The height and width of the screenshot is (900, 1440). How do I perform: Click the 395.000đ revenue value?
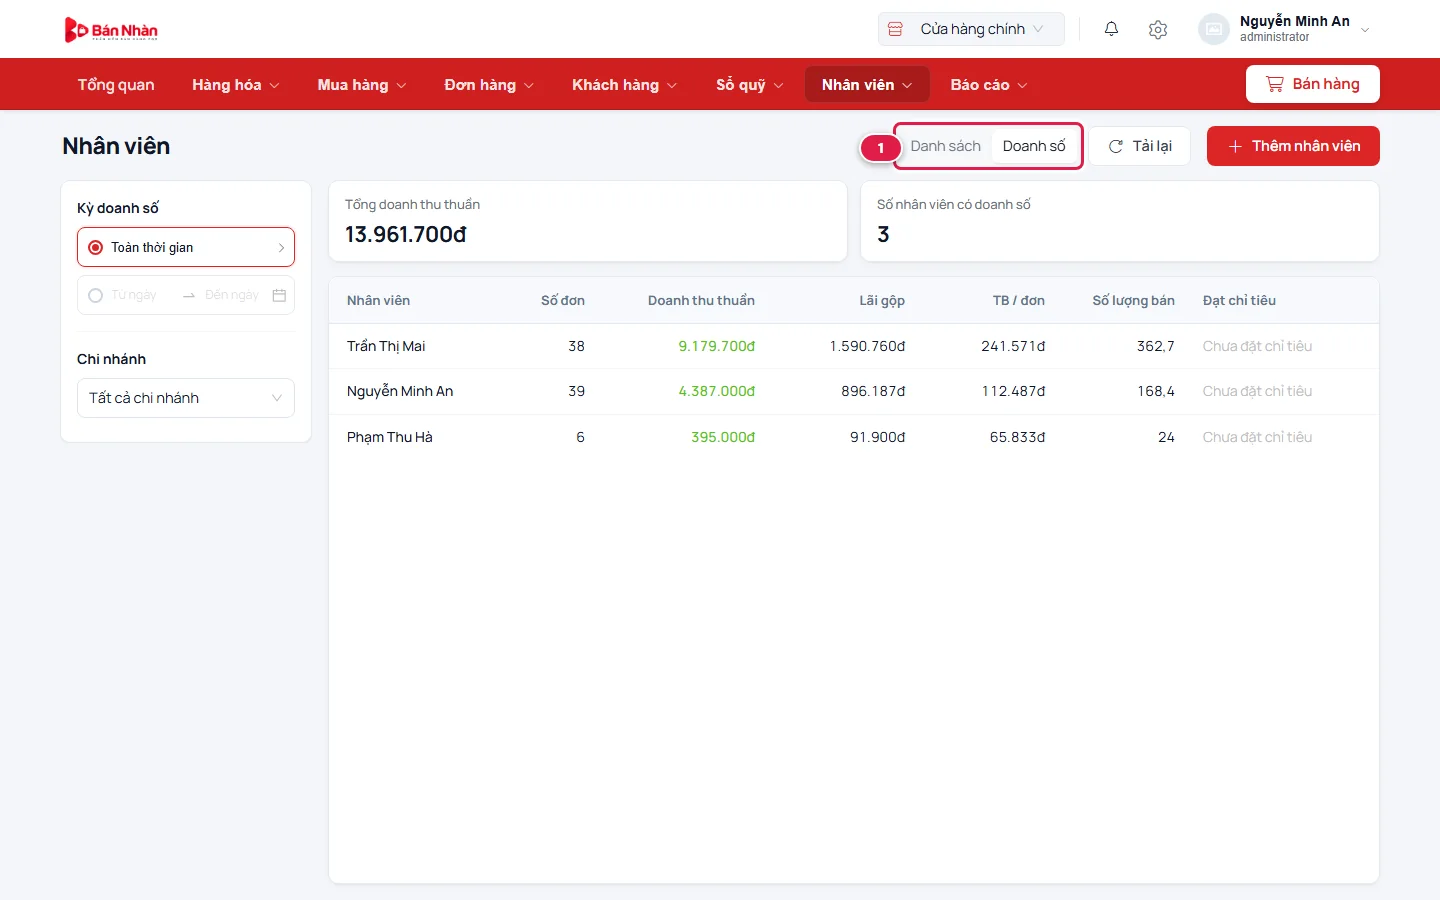[723, 437]
